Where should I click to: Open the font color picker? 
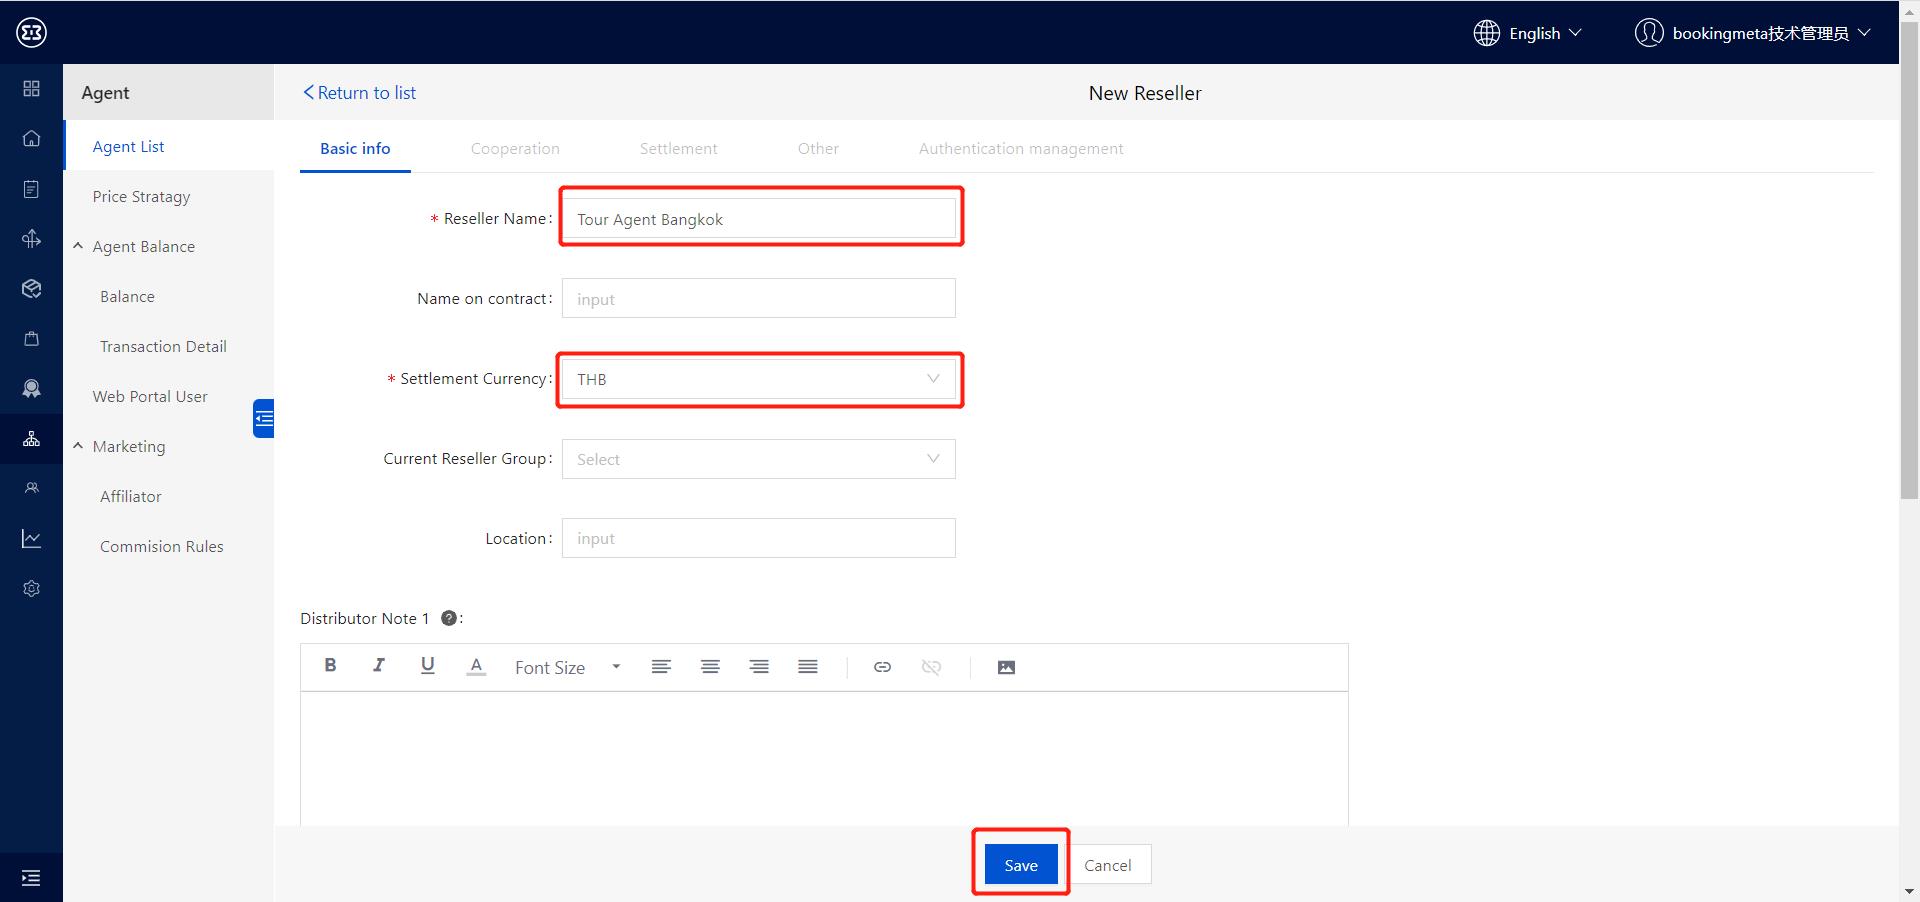click(476, 667)
